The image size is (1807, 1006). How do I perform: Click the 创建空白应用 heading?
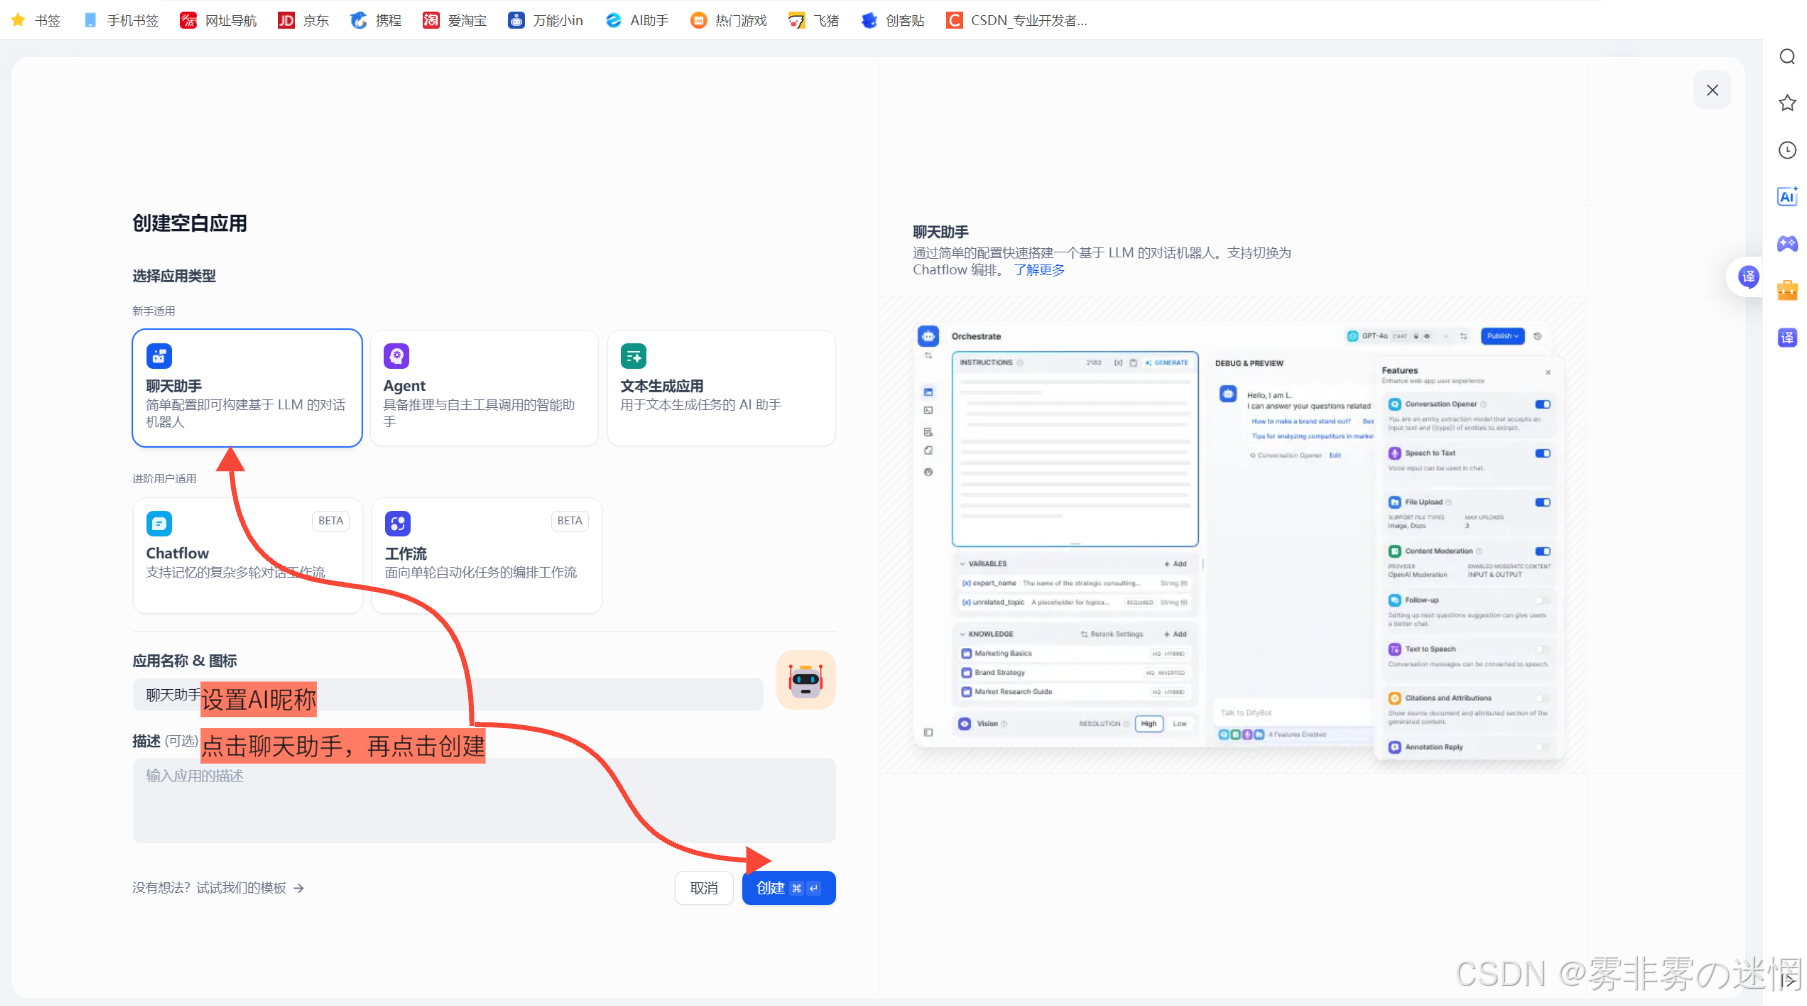(x=190, y=223)
